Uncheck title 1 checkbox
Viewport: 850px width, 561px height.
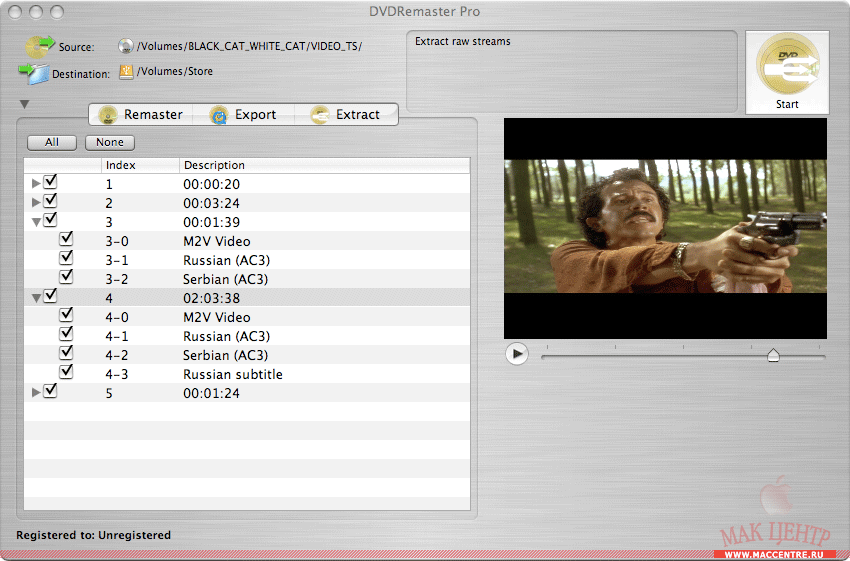(50, 182)
